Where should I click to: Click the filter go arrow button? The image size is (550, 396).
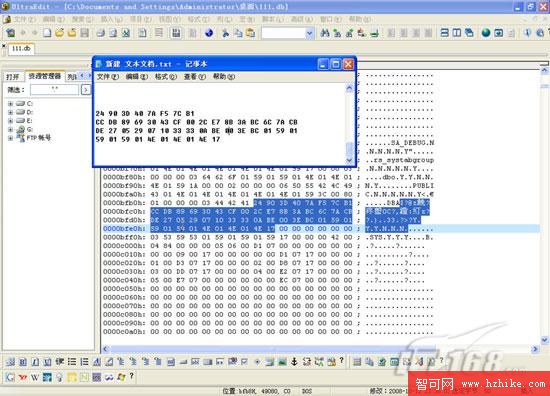pos(86,90)
